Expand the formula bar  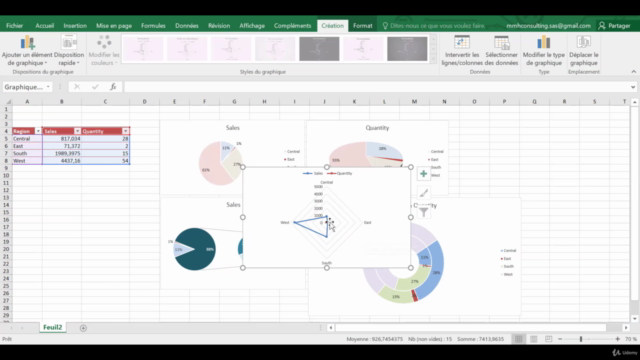(633, 87)
